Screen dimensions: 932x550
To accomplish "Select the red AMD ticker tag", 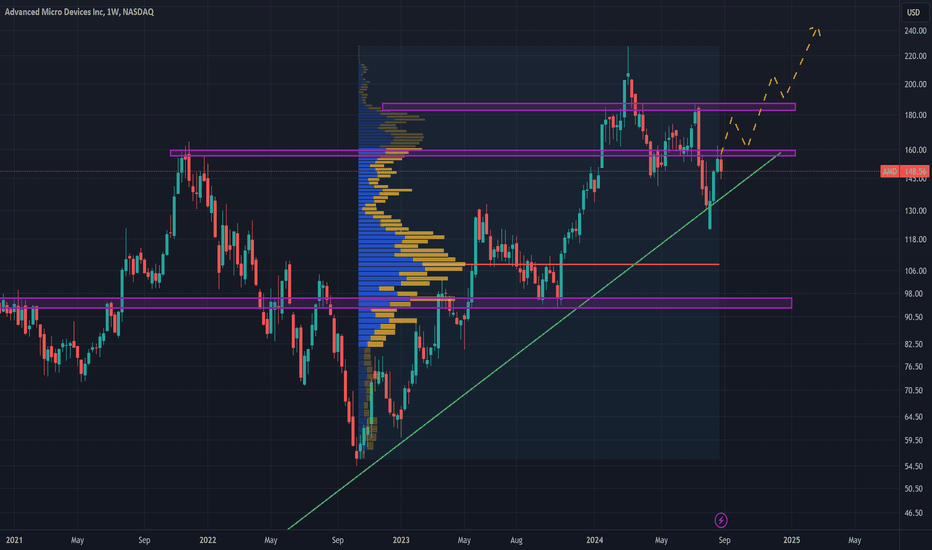I will coord(889,171).
